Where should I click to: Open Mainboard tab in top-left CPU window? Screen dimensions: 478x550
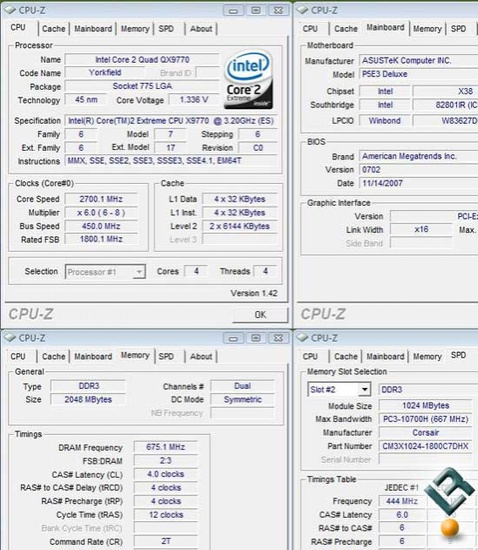pos(93,29)
